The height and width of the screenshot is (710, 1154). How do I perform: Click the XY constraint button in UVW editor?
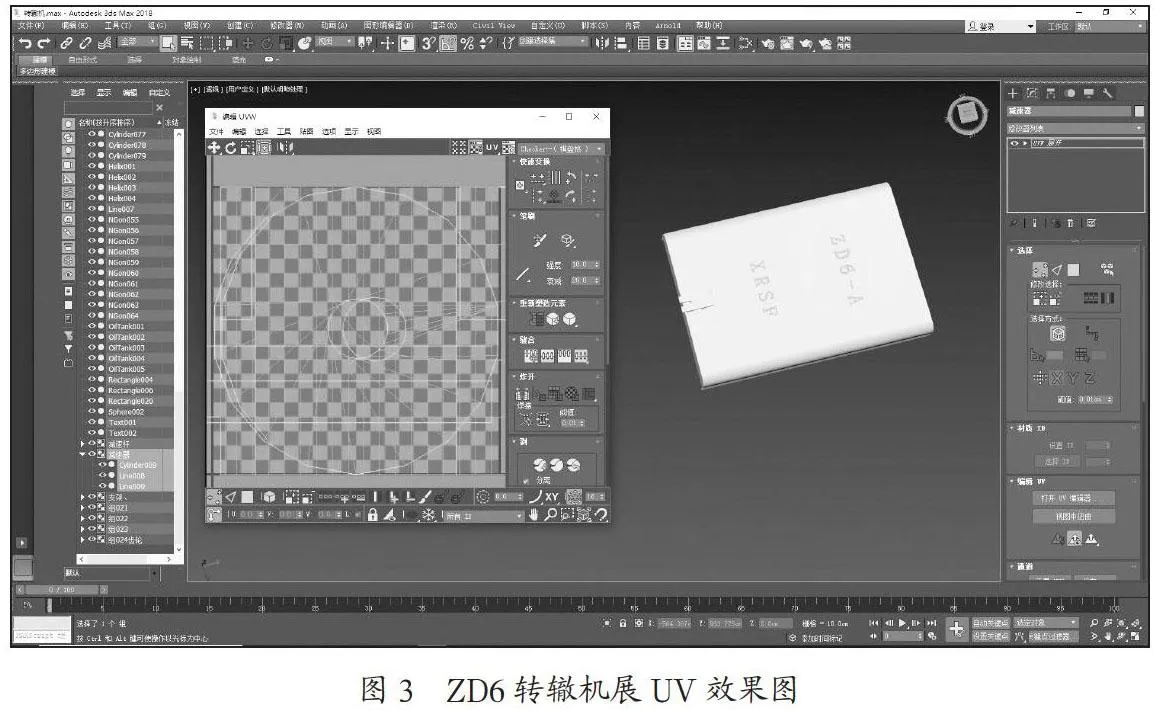pos(551,497)
